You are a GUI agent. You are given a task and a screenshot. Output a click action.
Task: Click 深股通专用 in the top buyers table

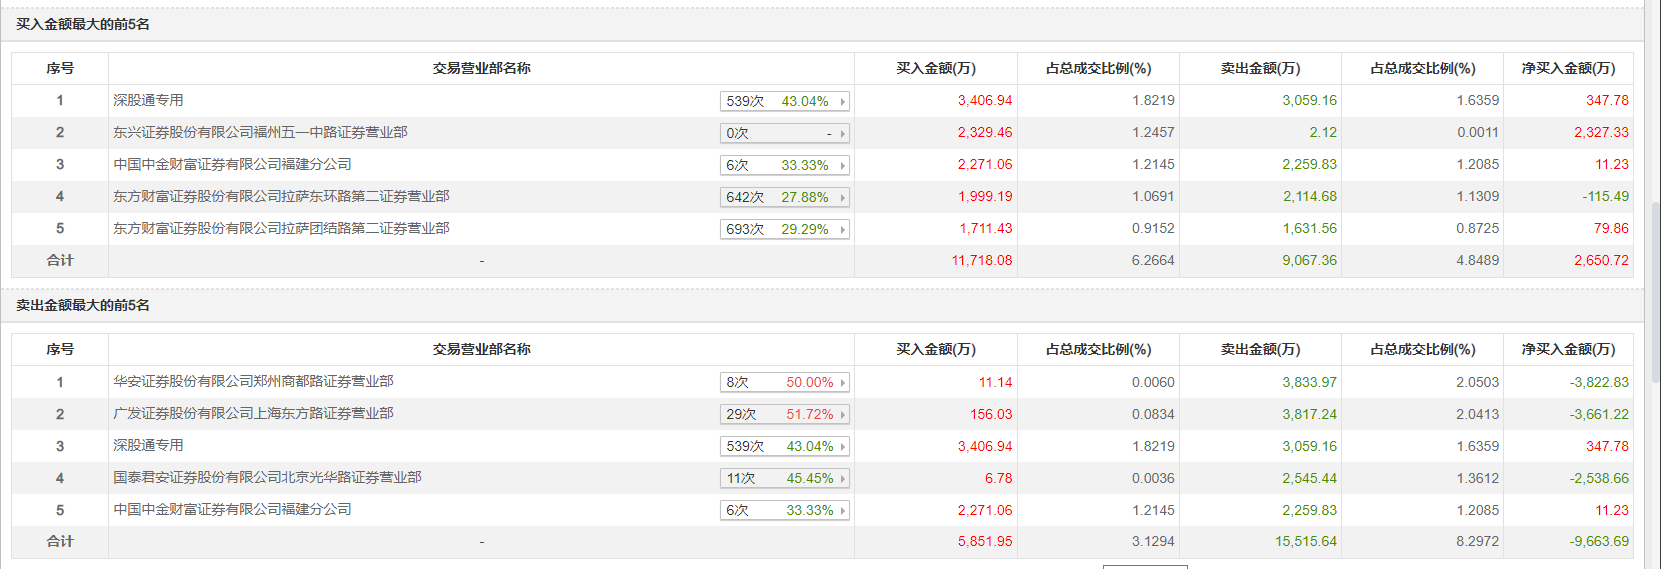click(148, 100)
